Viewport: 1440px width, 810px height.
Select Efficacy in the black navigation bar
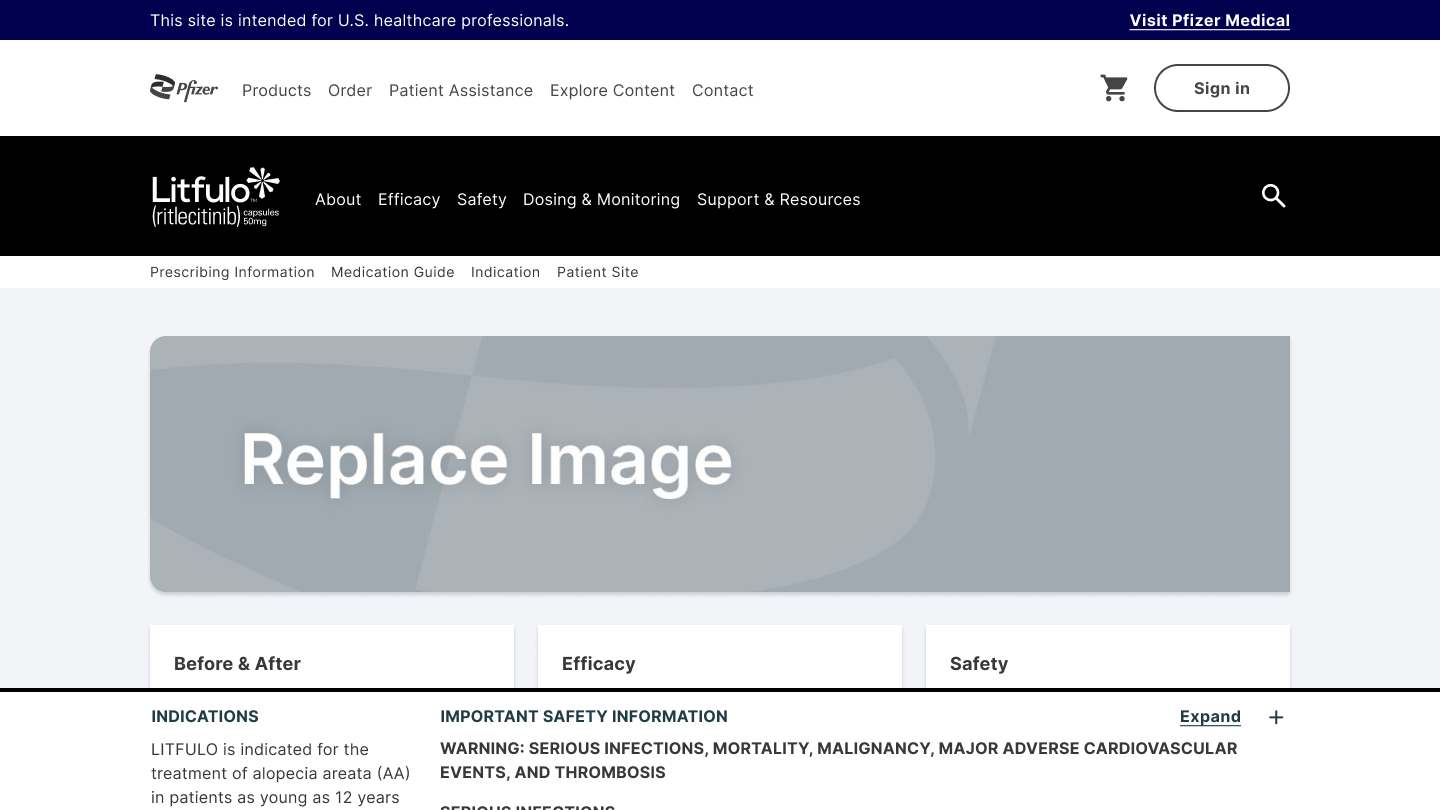409,199
